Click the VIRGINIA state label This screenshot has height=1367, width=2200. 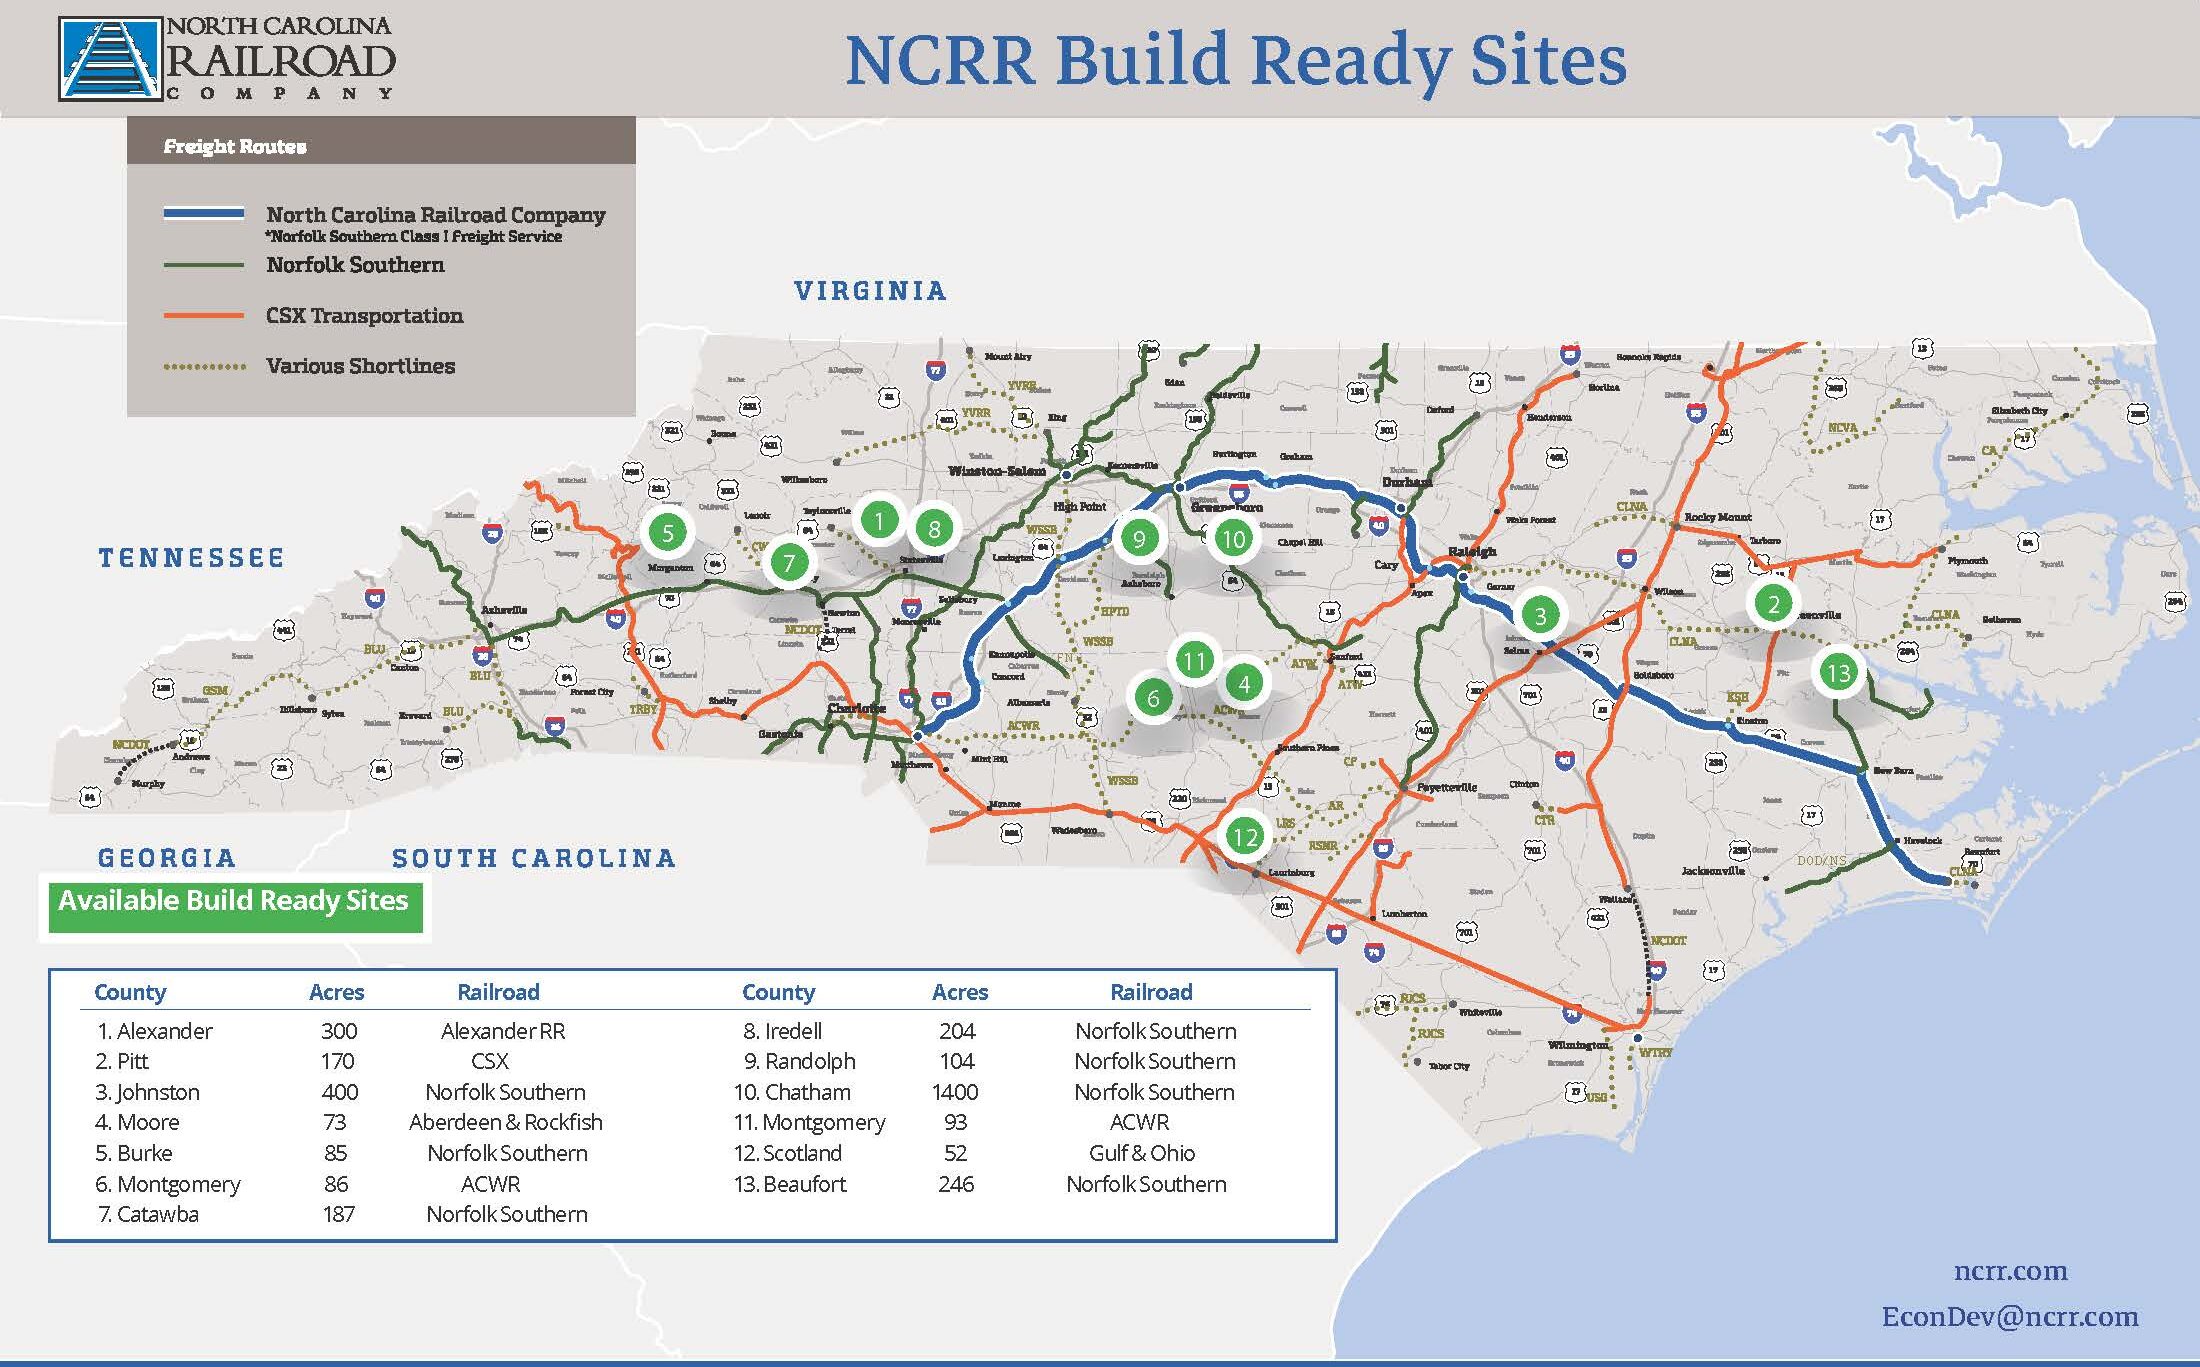pos(870,291)
